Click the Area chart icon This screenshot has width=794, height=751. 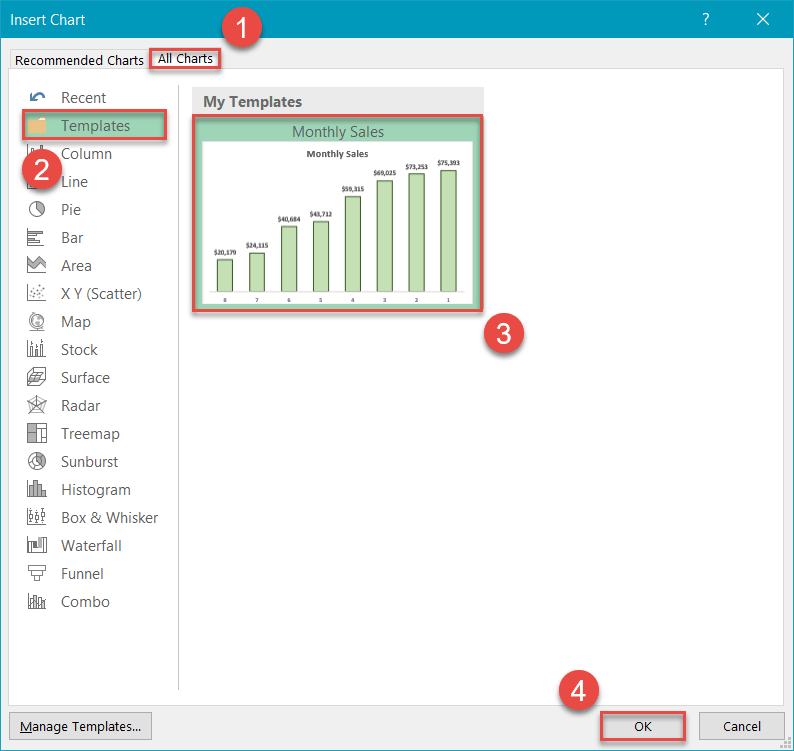(36, 264)
